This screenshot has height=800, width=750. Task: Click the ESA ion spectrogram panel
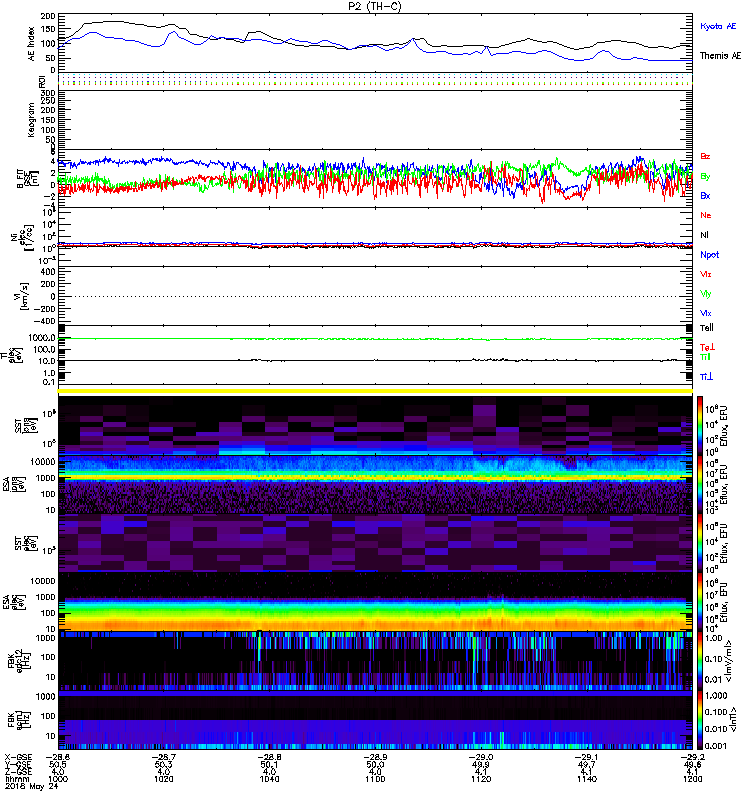(376, 485)
